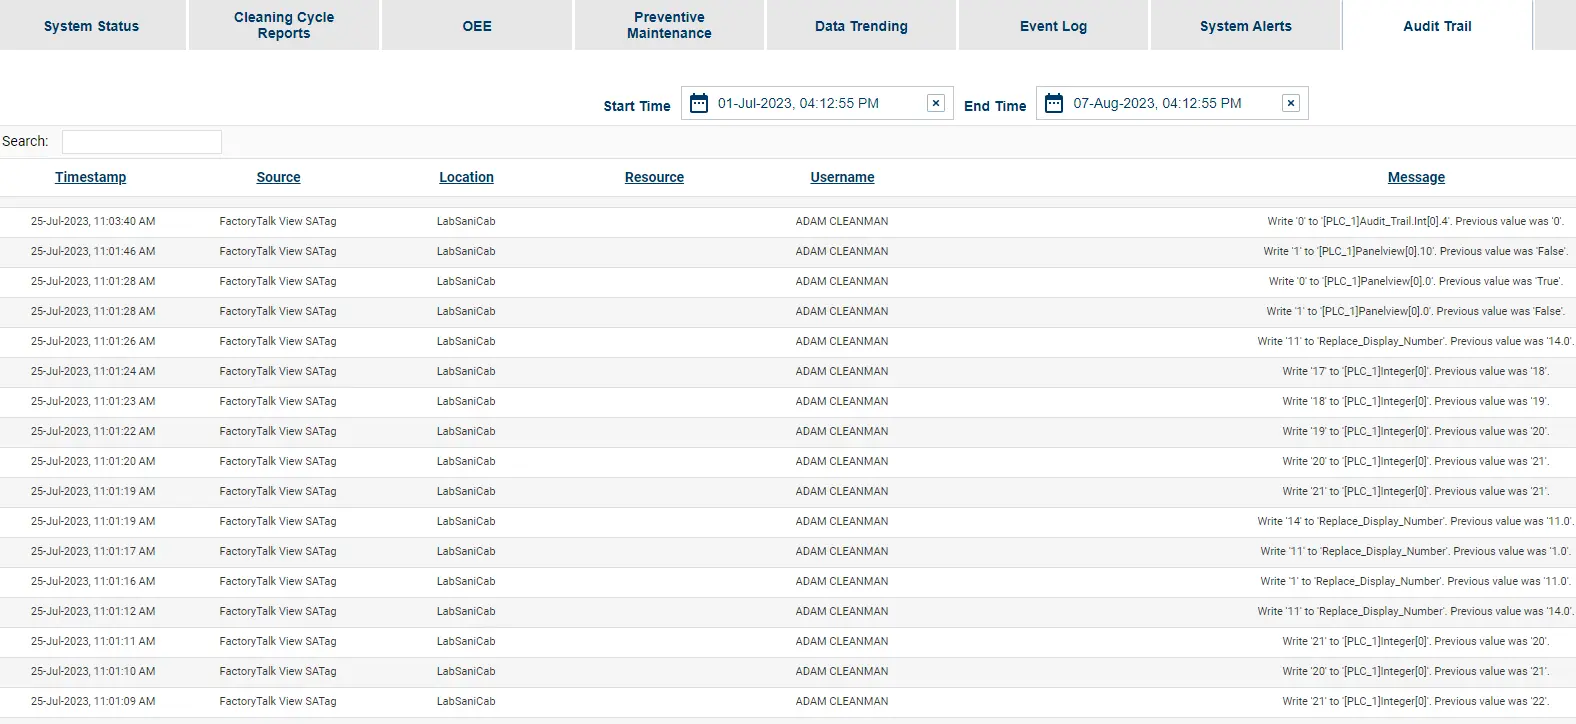Sort by Username column header
Image resolution: width=1576 pixels, height=724 pixels.
click(x=842, y=177)
